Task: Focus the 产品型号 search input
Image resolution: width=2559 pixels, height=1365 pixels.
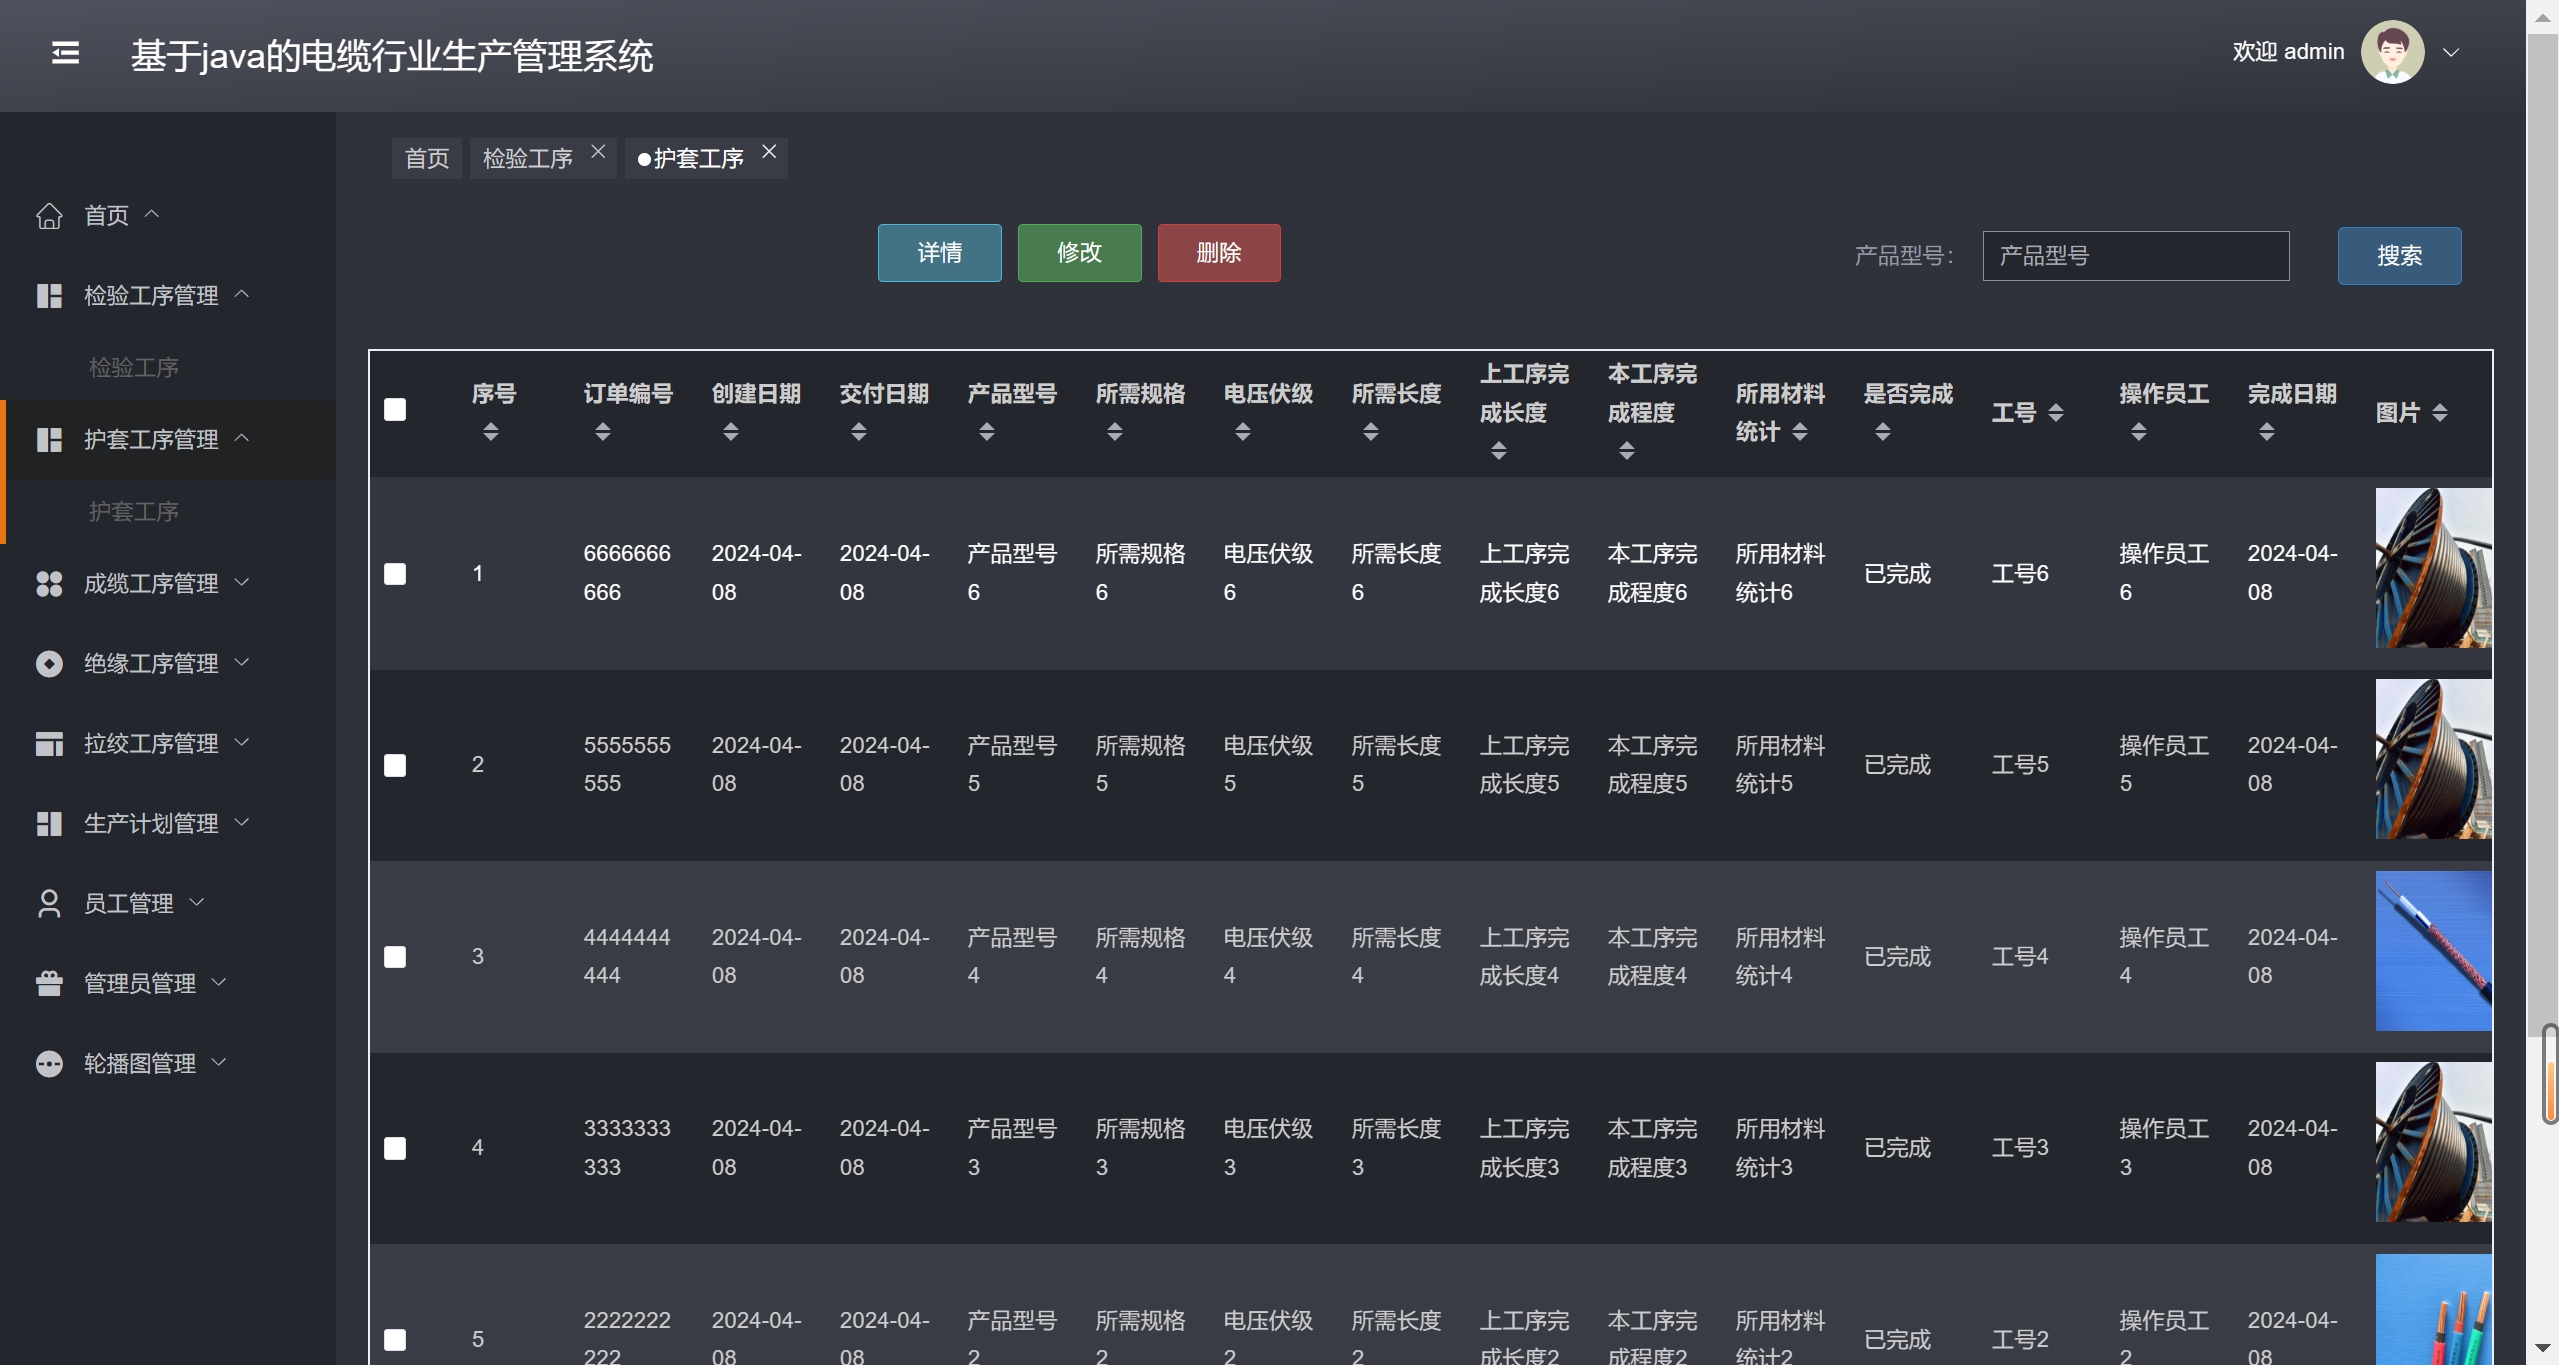Action: tap(2136, 256)
